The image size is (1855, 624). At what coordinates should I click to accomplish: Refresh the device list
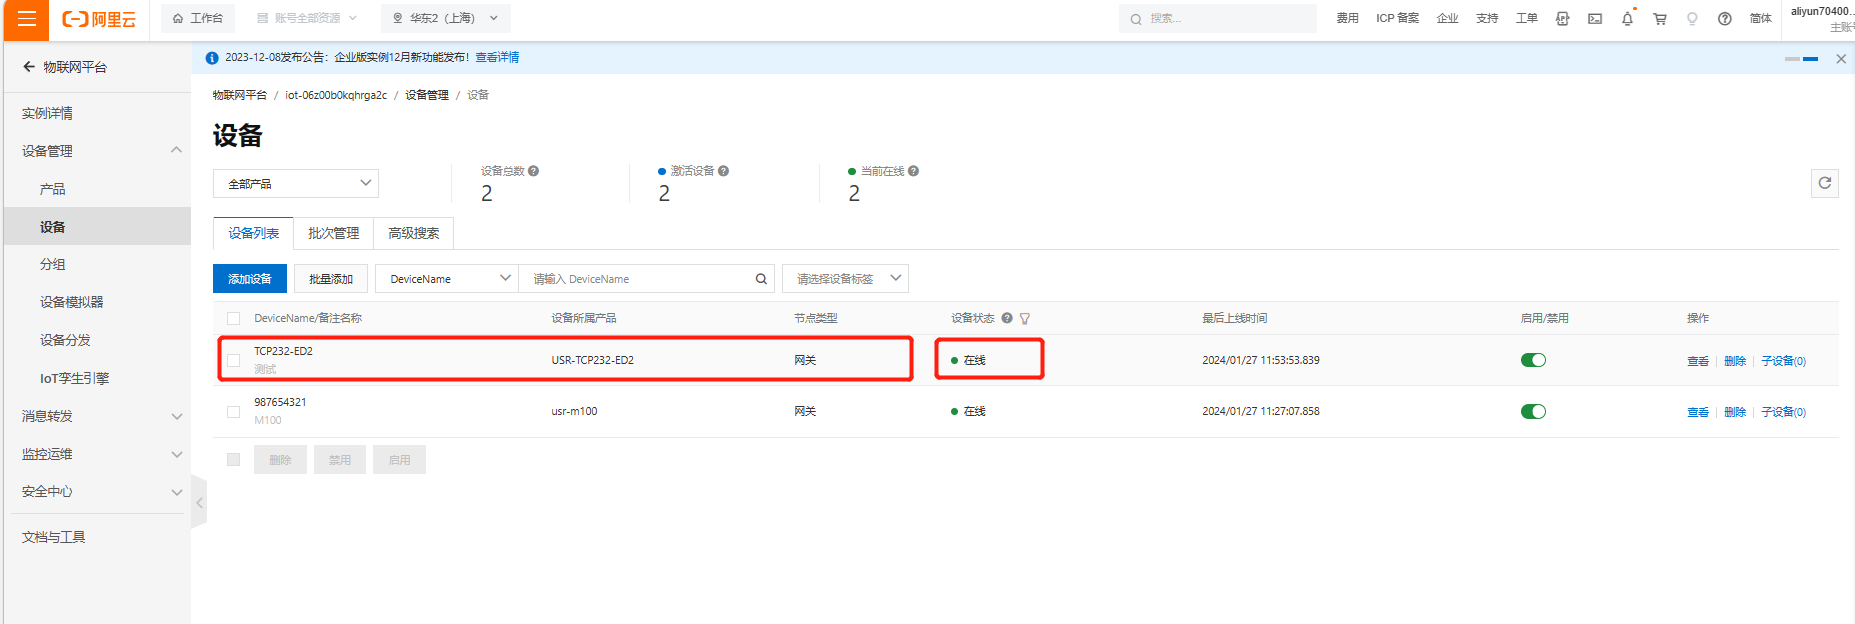pos(1824,183)
